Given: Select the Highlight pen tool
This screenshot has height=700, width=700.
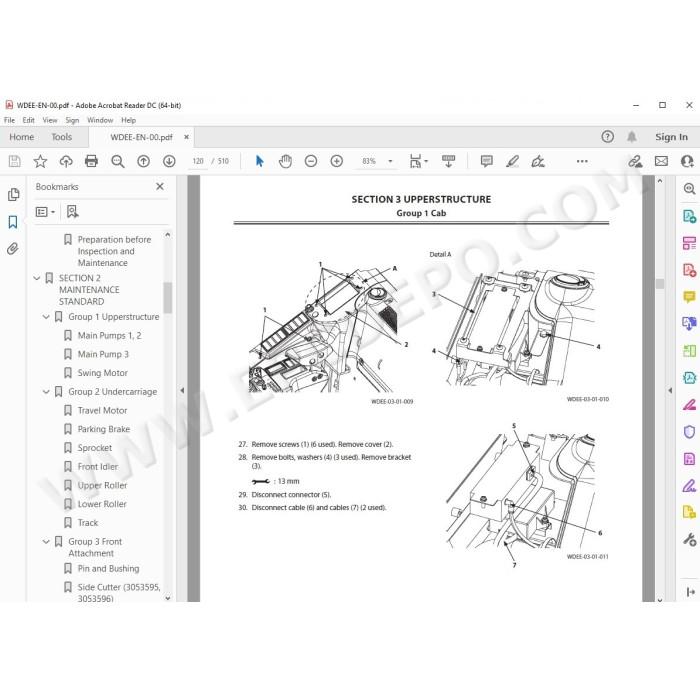Looking at the screenshot, I should point(512,161).
